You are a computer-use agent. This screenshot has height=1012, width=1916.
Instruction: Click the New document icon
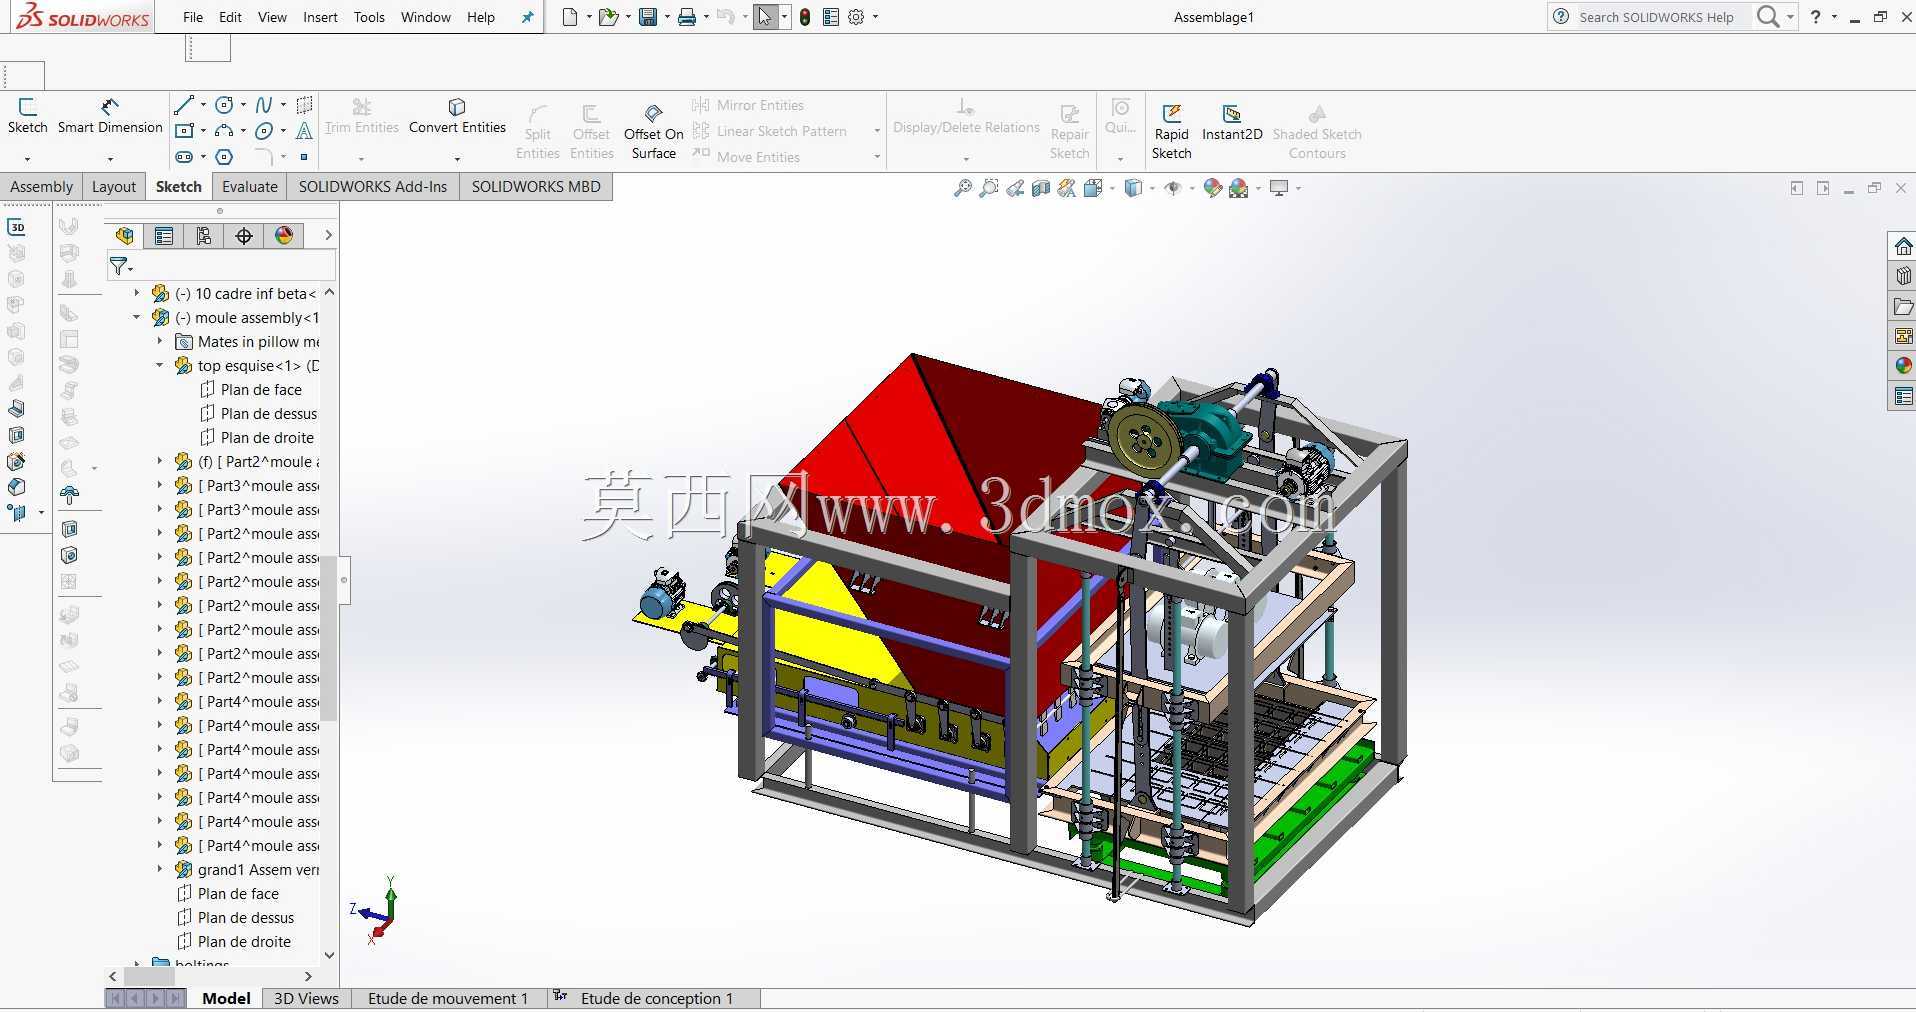coord(569,17)
